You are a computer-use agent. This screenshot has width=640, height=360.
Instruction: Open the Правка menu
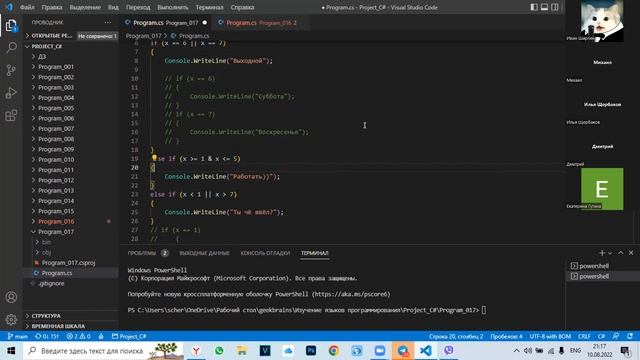point(52,7)
